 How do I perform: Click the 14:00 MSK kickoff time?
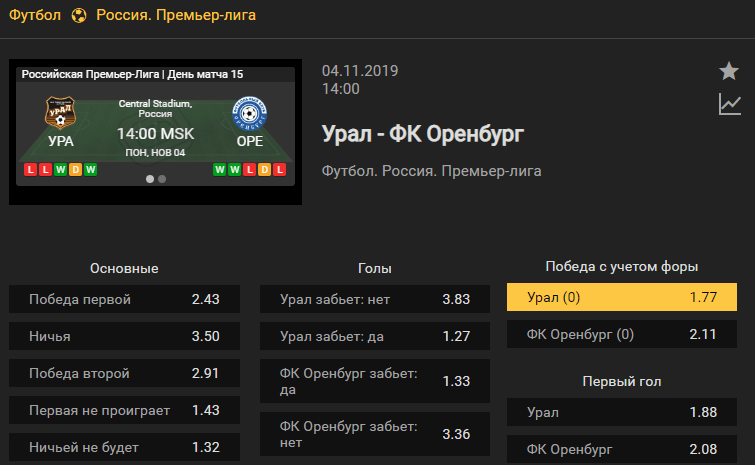click(x=156, y=133)
